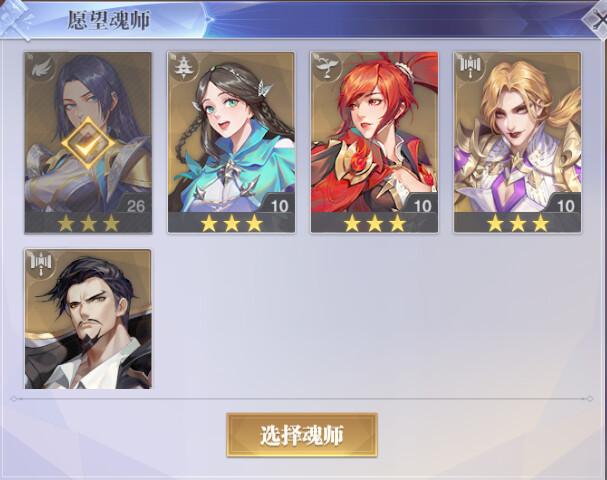Click three-star rating under blonde character
This screenshot has width=607, height=480.
tap(518, 223)
